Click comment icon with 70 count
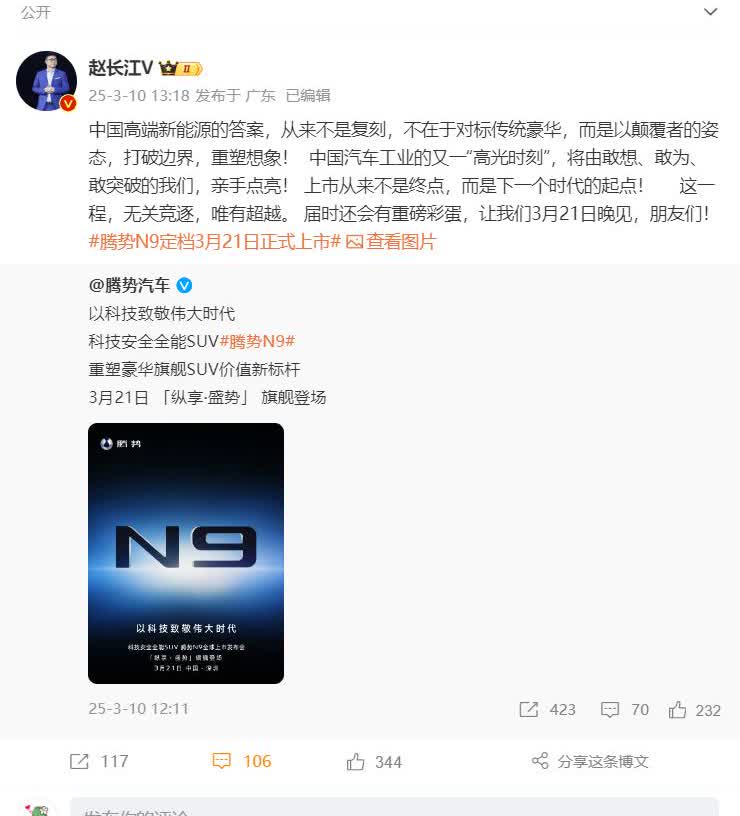This screenshot has width=740, height=816. [x=624, y=709]
